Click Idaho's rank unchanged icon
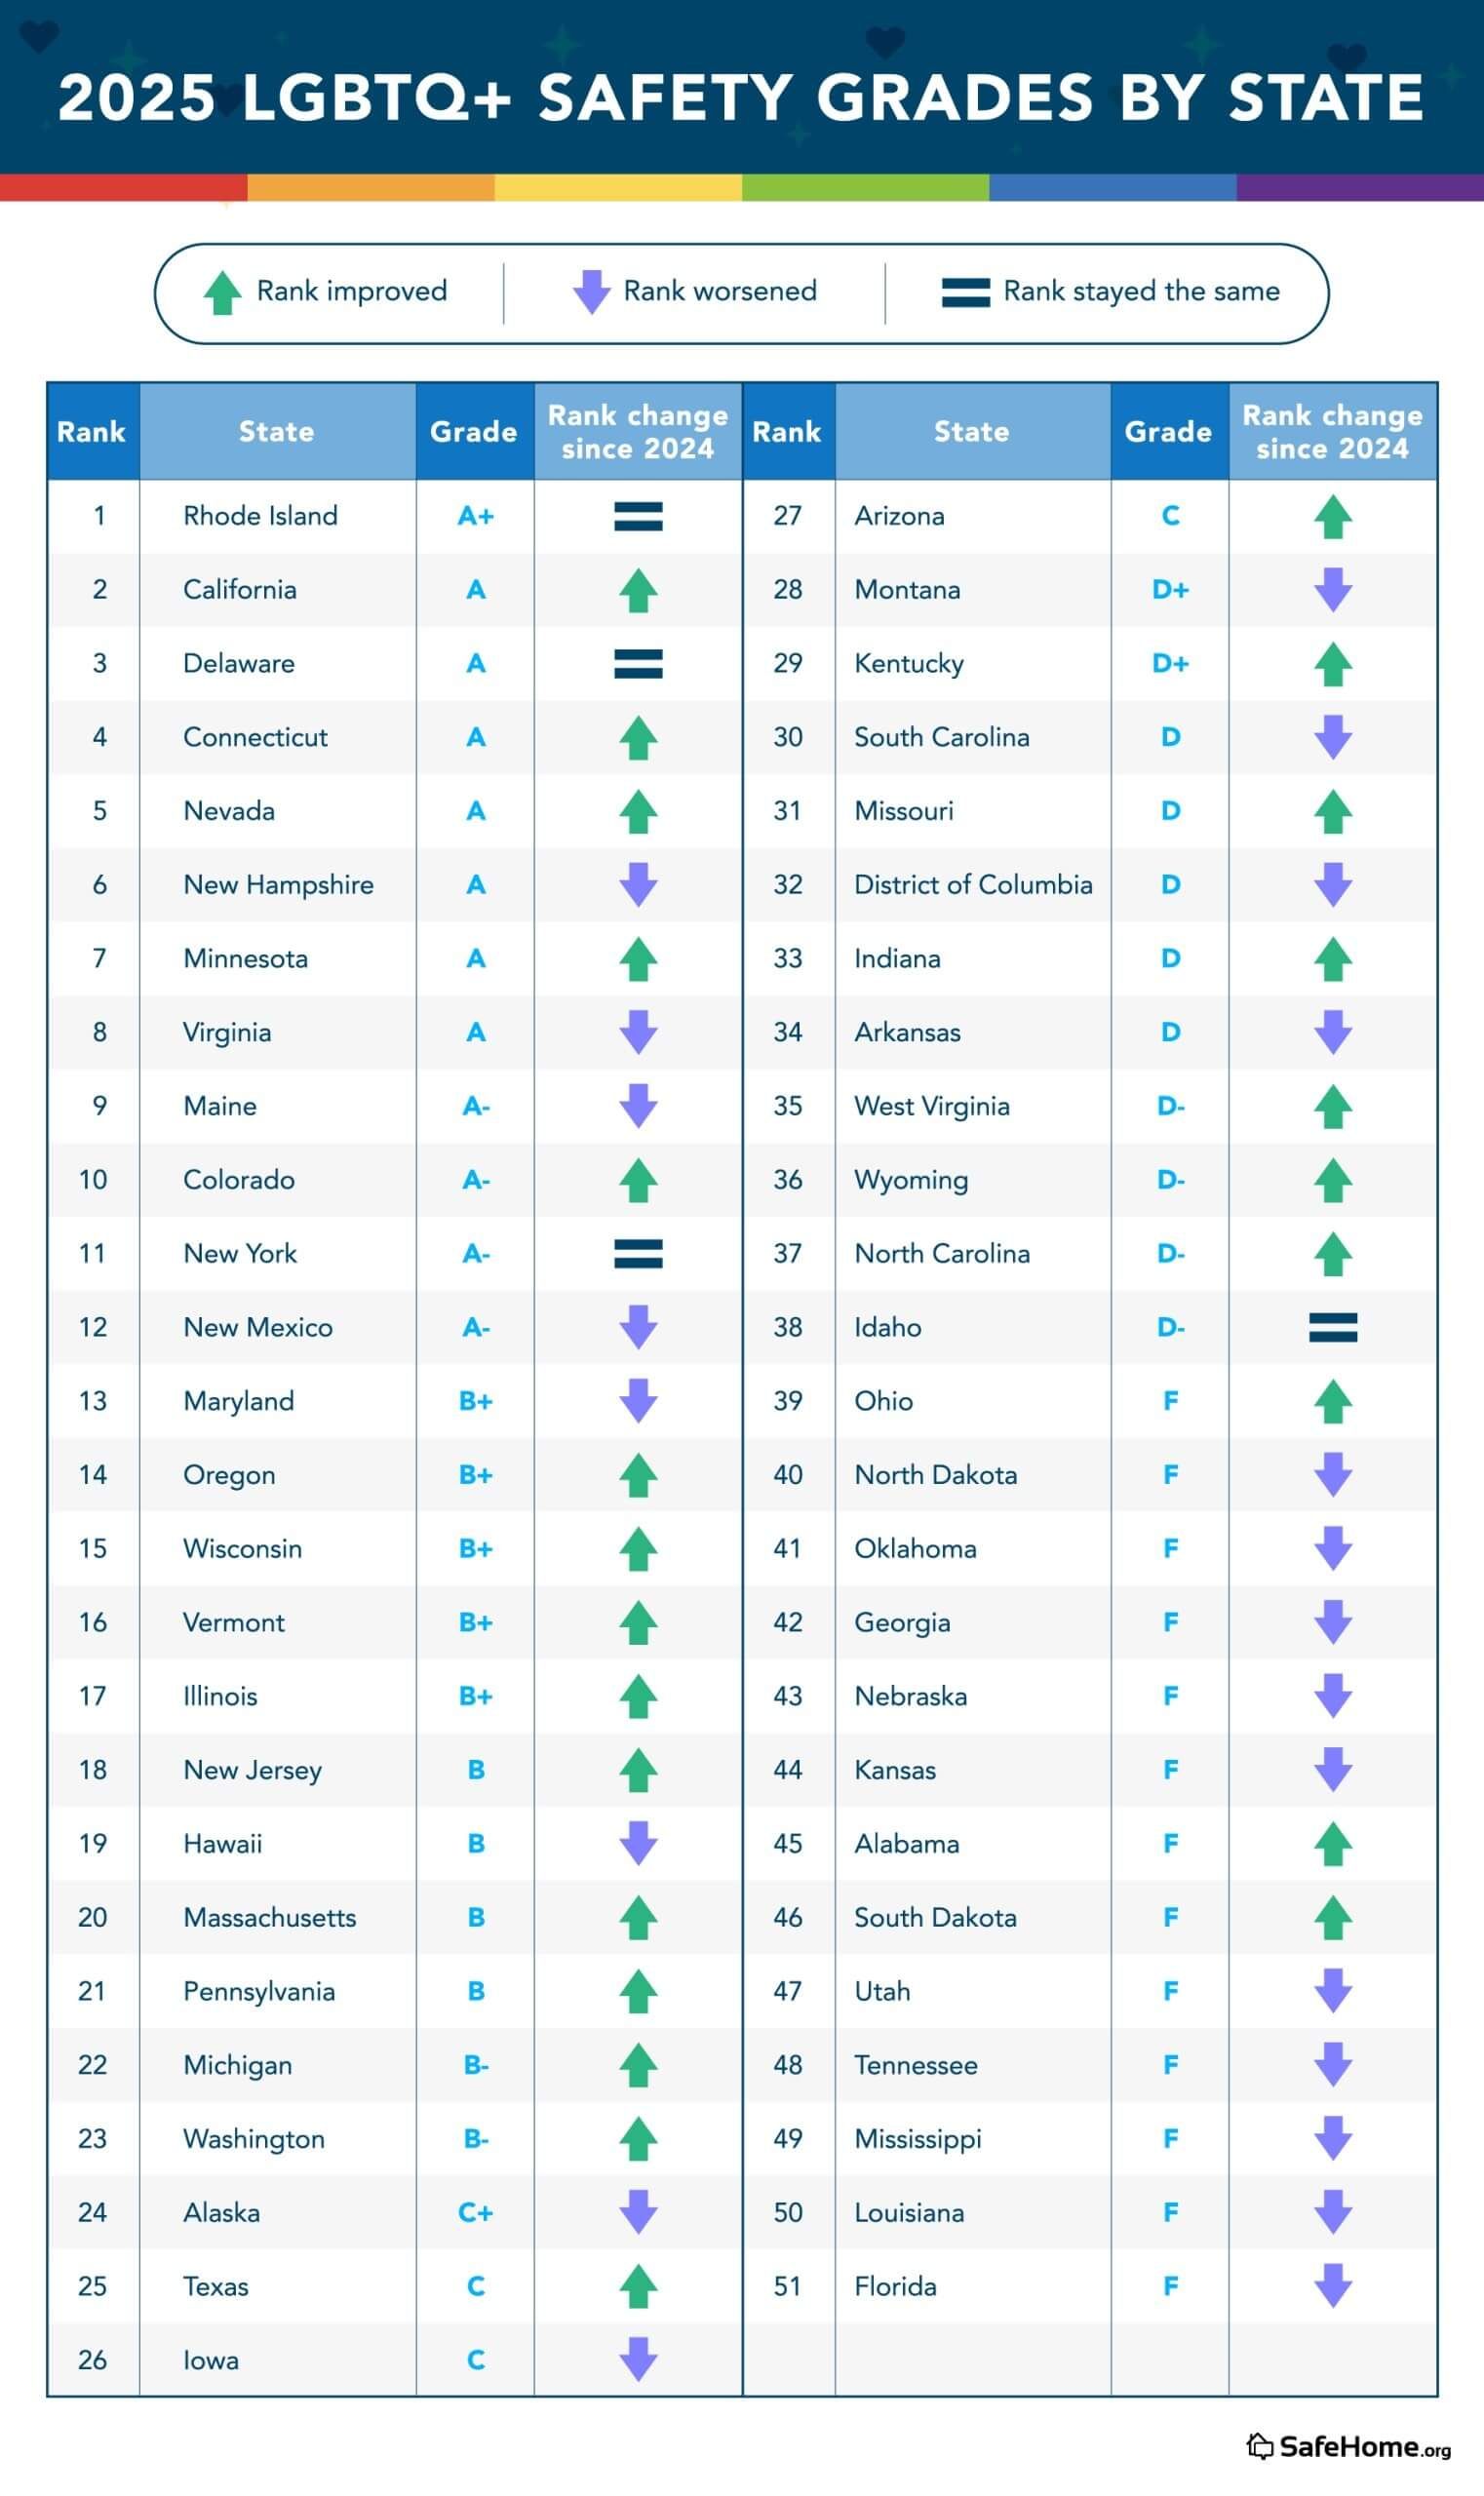The image size is (1484, 2496). click(x=1333, y=1327)
